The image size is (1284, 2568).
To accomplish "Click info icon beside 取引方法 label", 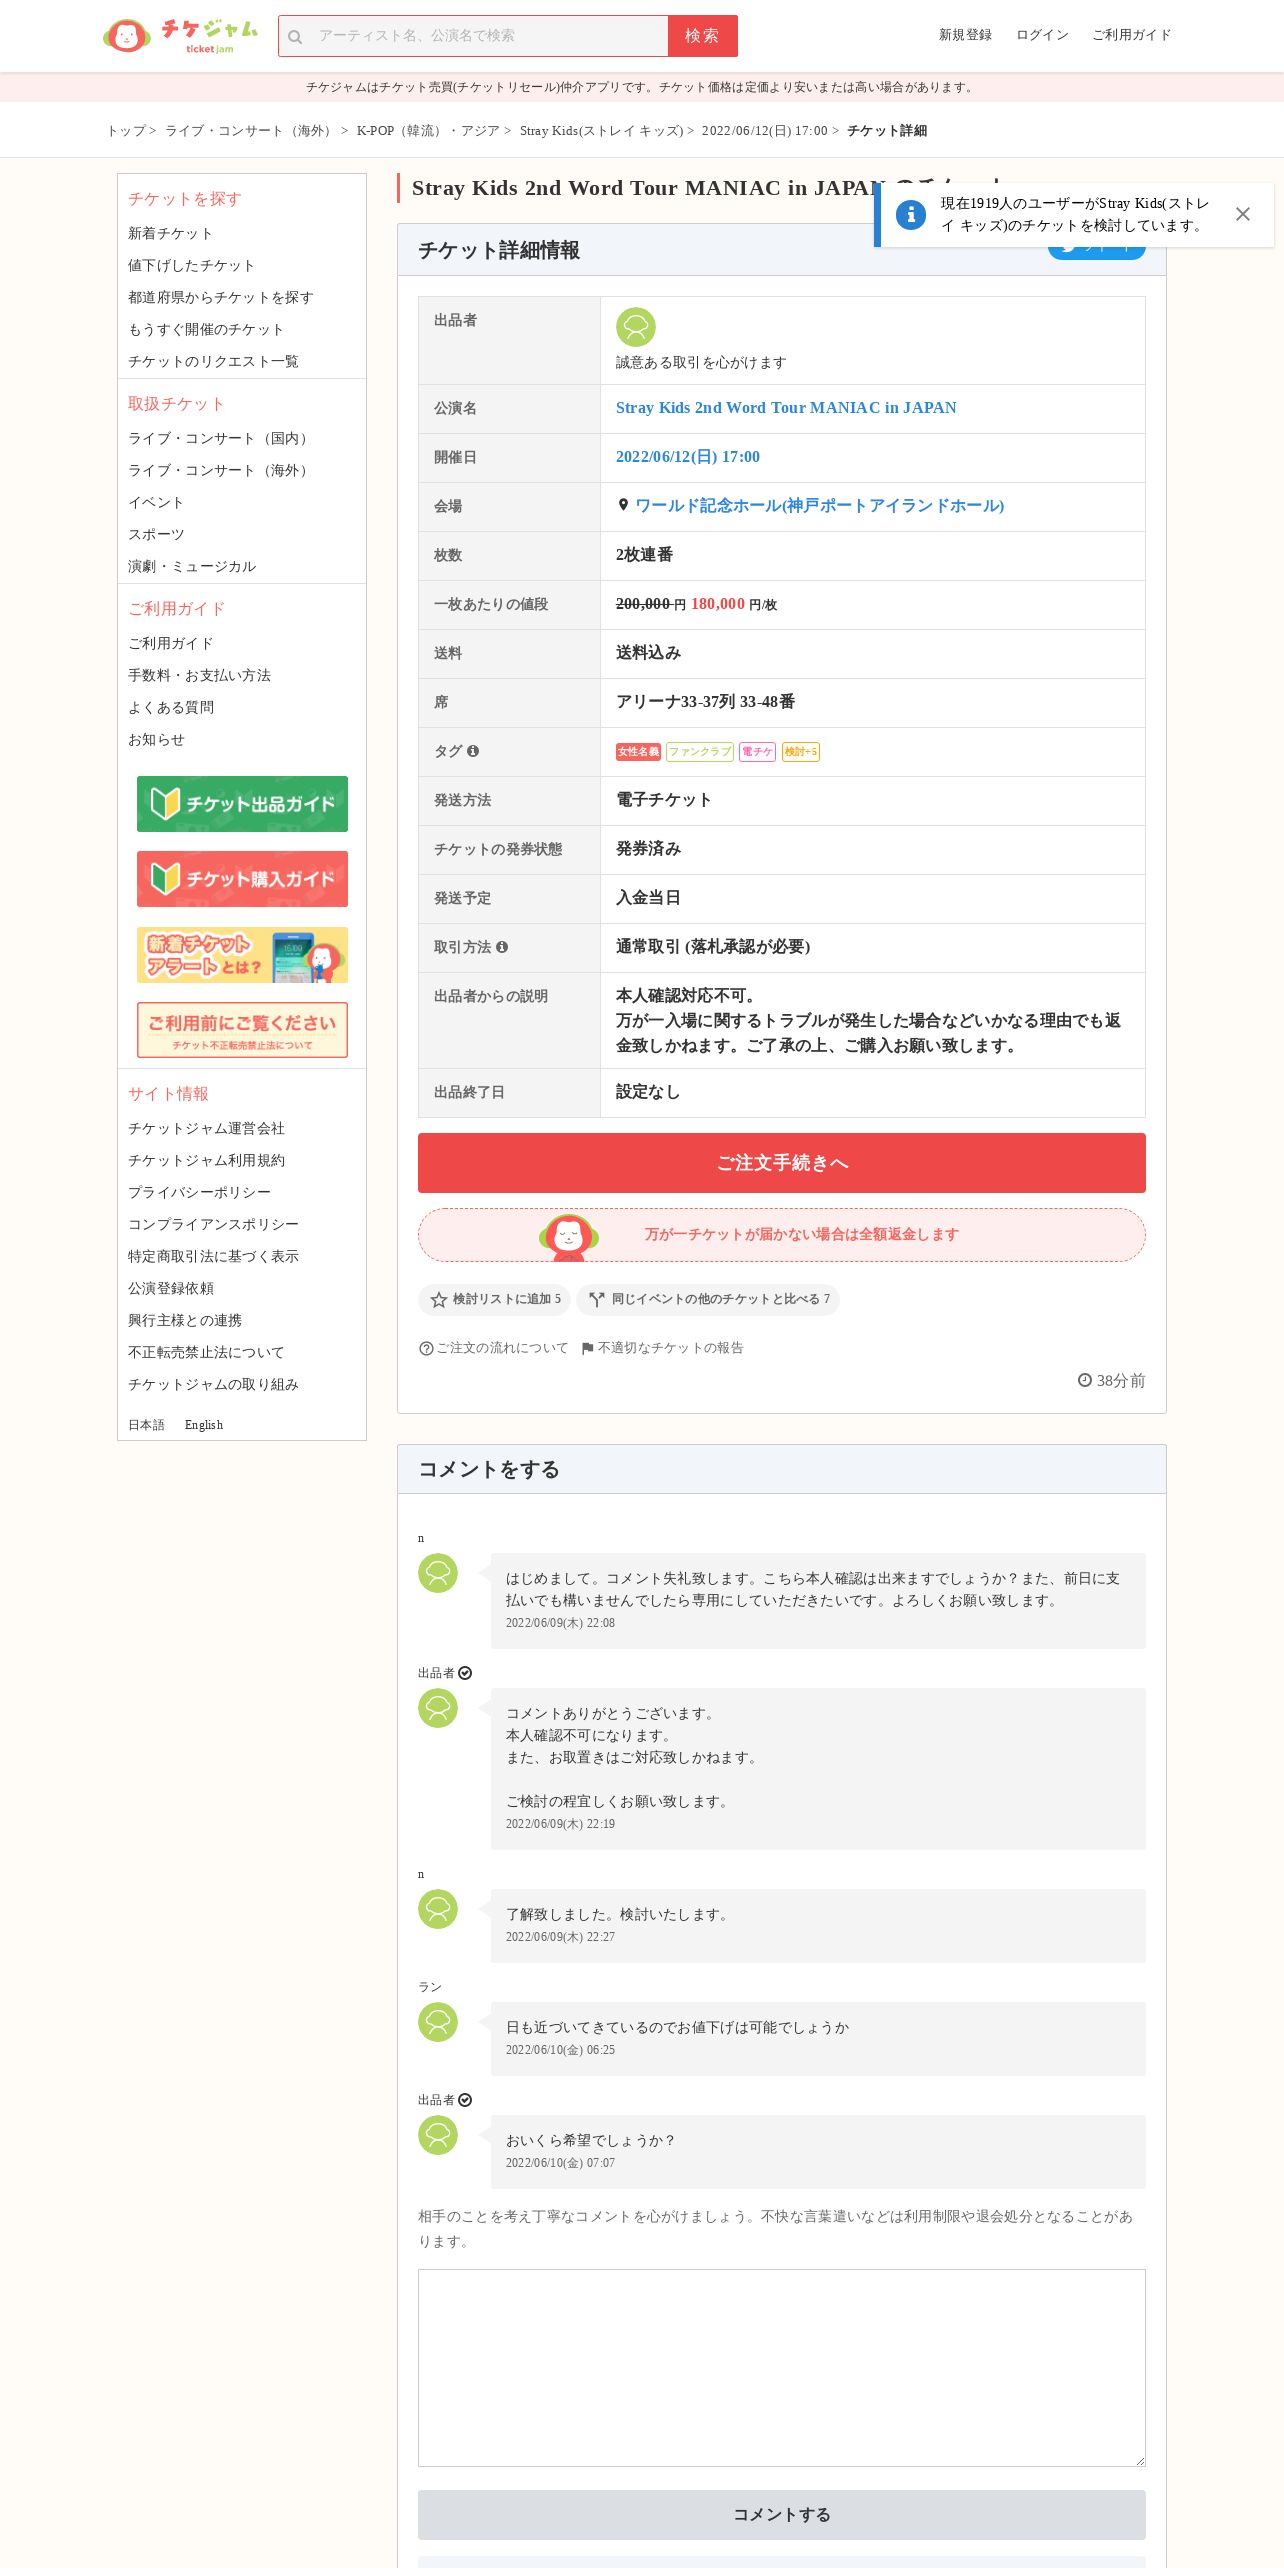I will coord(502,947).
